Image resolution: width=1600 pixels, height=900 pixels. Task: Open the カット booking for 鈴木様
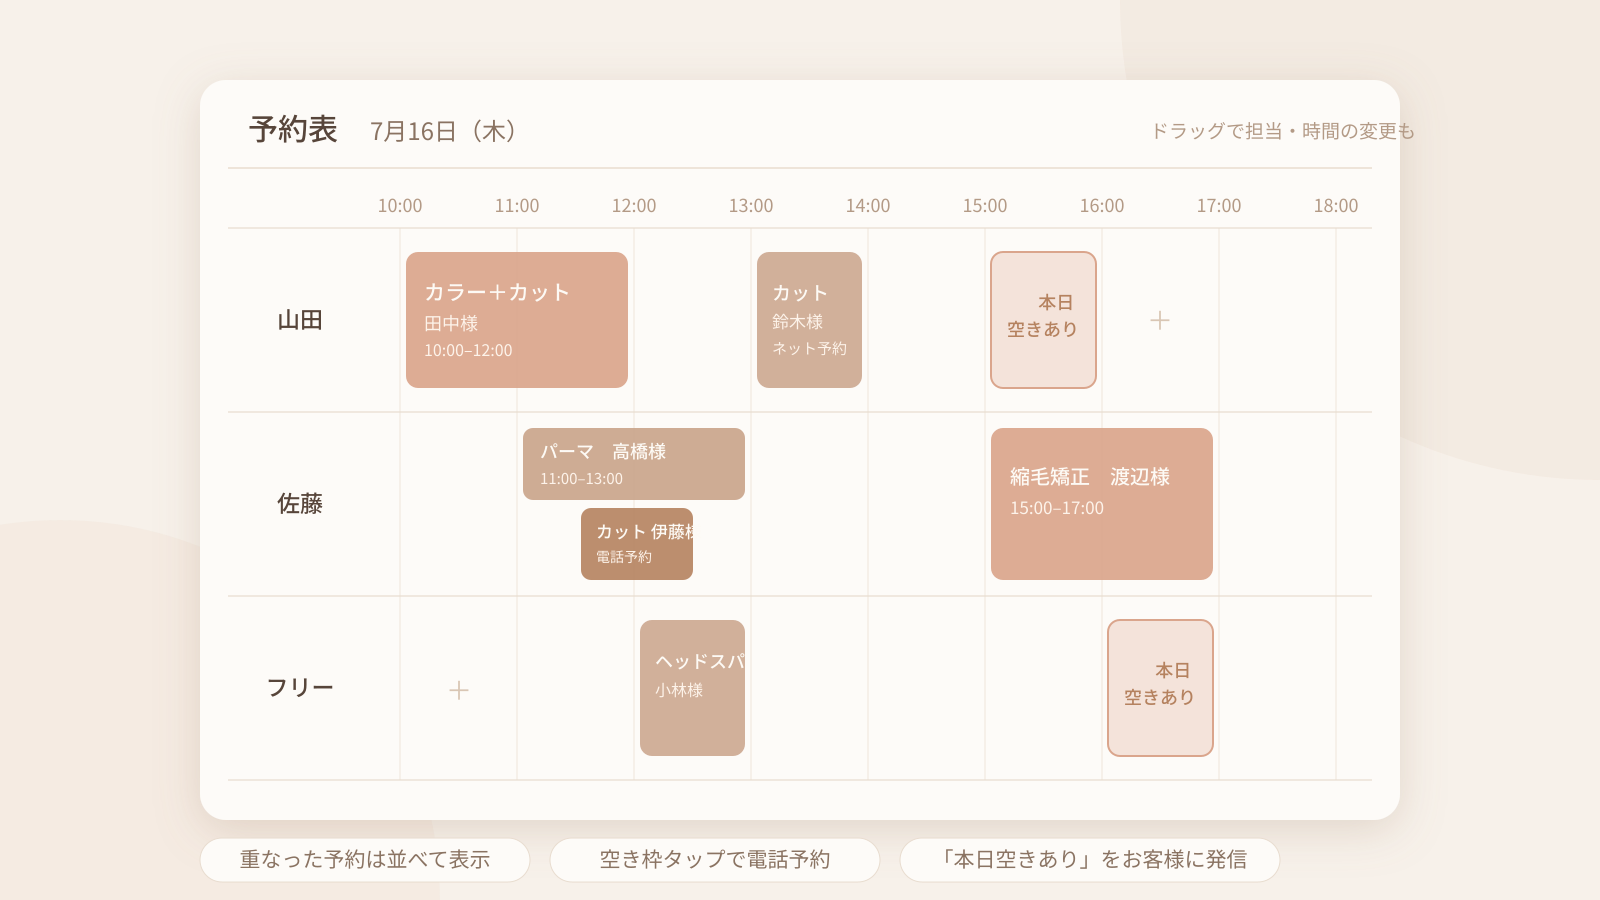click(809, 320)
